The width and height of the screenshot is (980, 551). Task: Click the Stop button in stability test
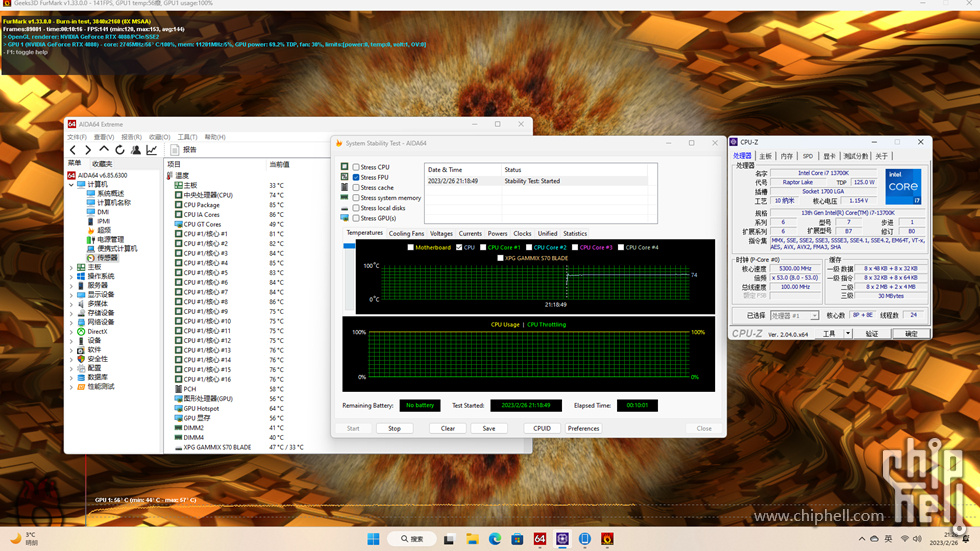[x=394, y=428]
